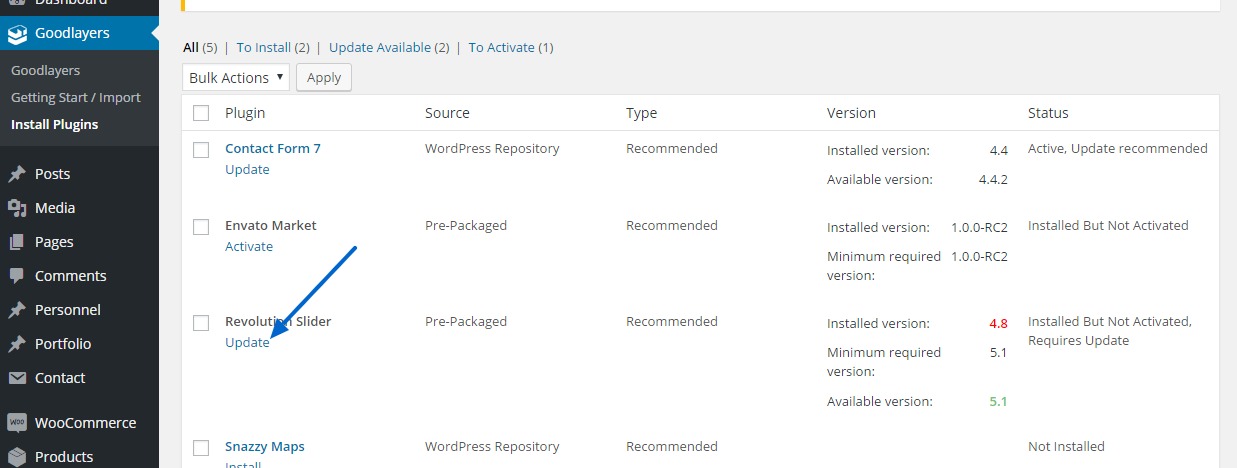Toggle the select-all checkbox in table header
The width and height of the screenshot is (1237, 468).
[x=201, y=113]
